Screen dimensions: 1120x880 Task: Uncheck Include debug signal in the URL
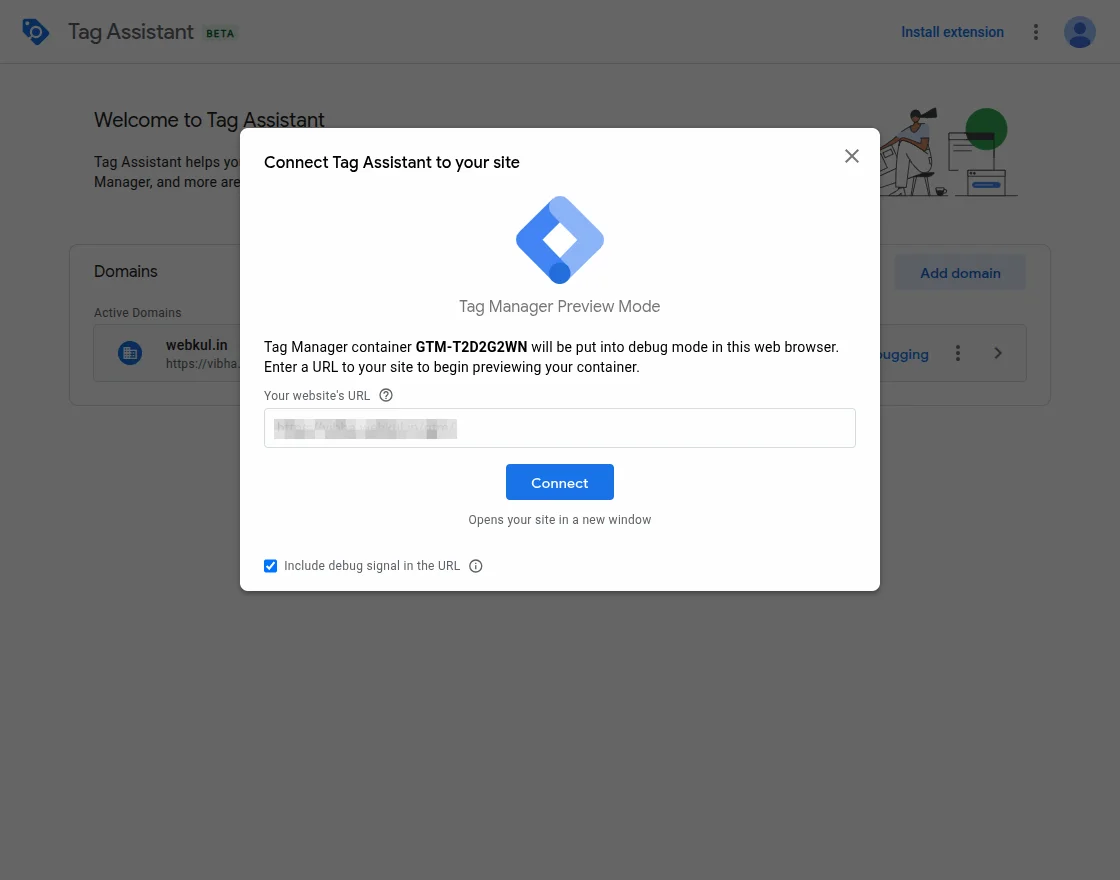pyautogui.click(x=270, y=566)
